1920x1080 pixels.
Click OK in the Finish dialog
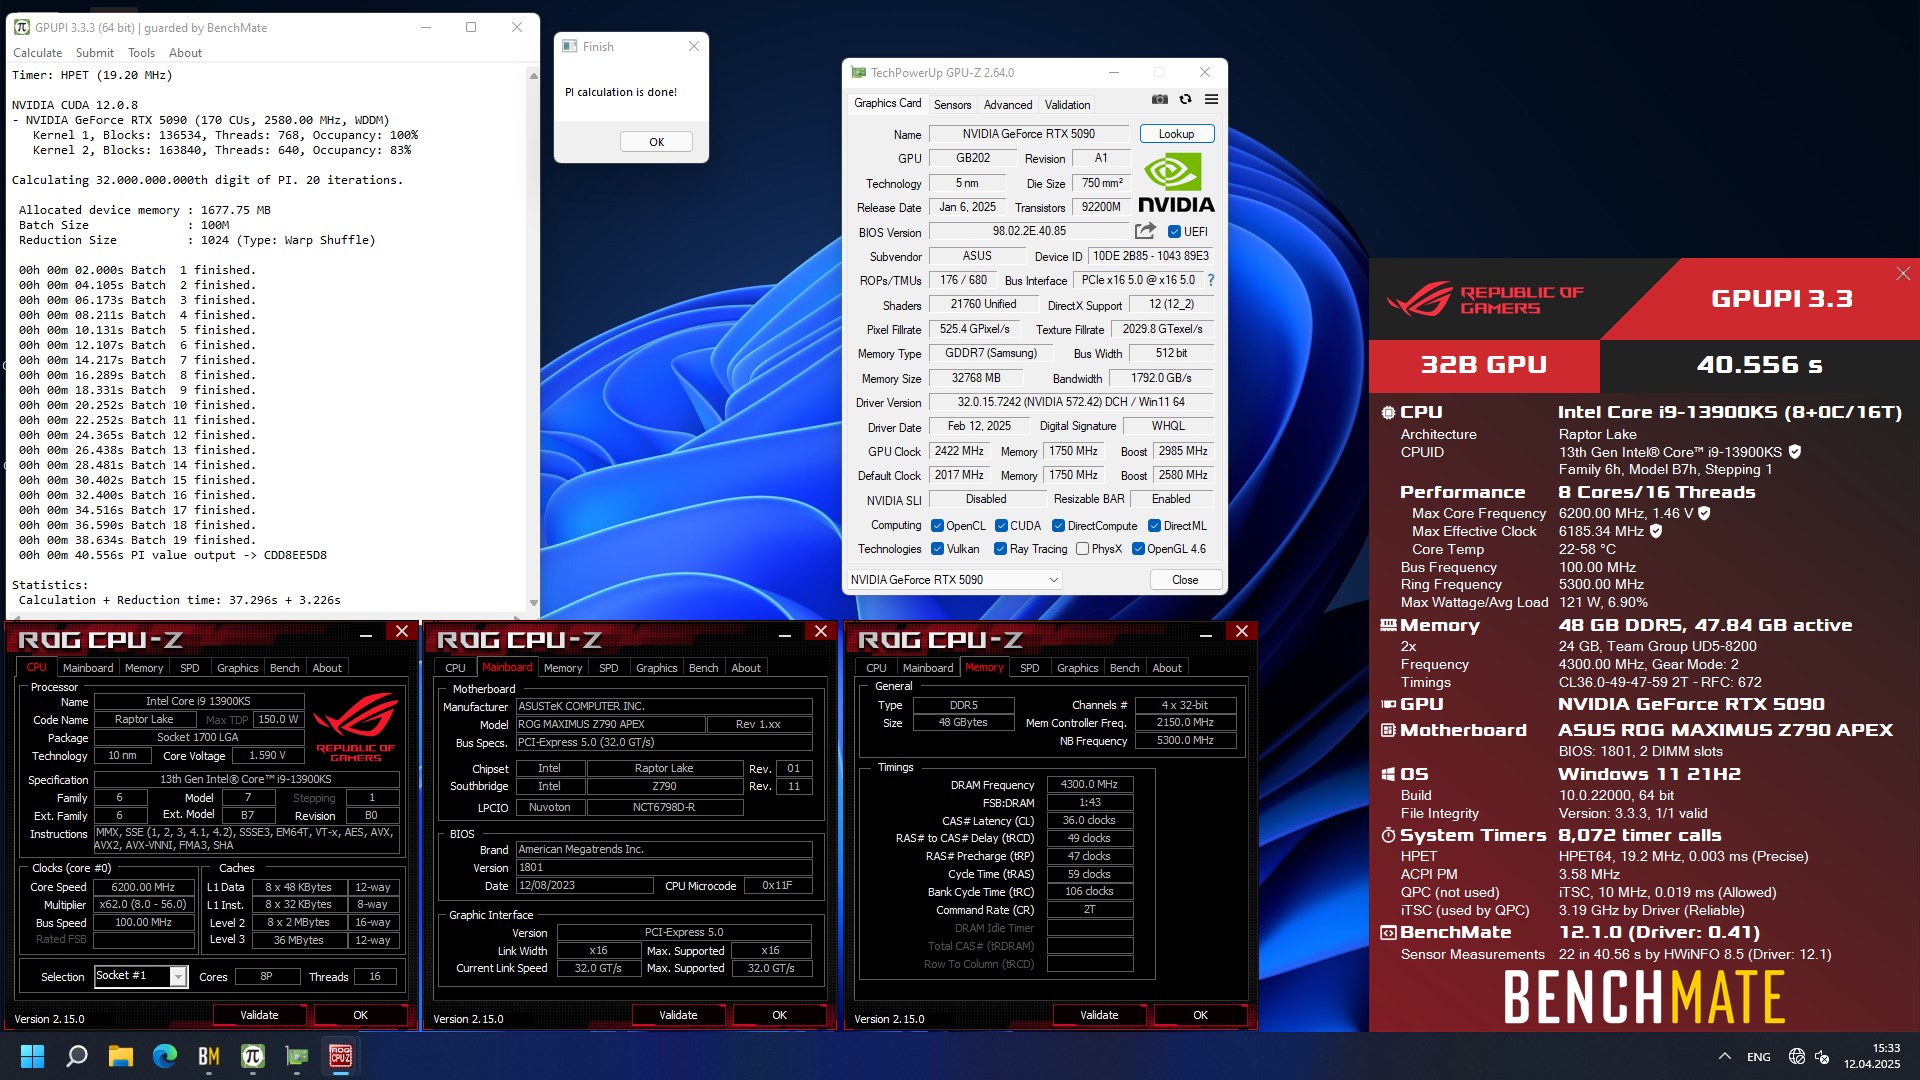(656, 142)
